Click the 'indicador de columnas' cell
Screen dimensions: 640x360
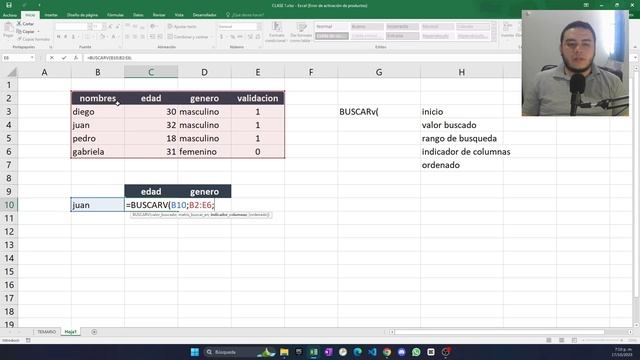462,151
